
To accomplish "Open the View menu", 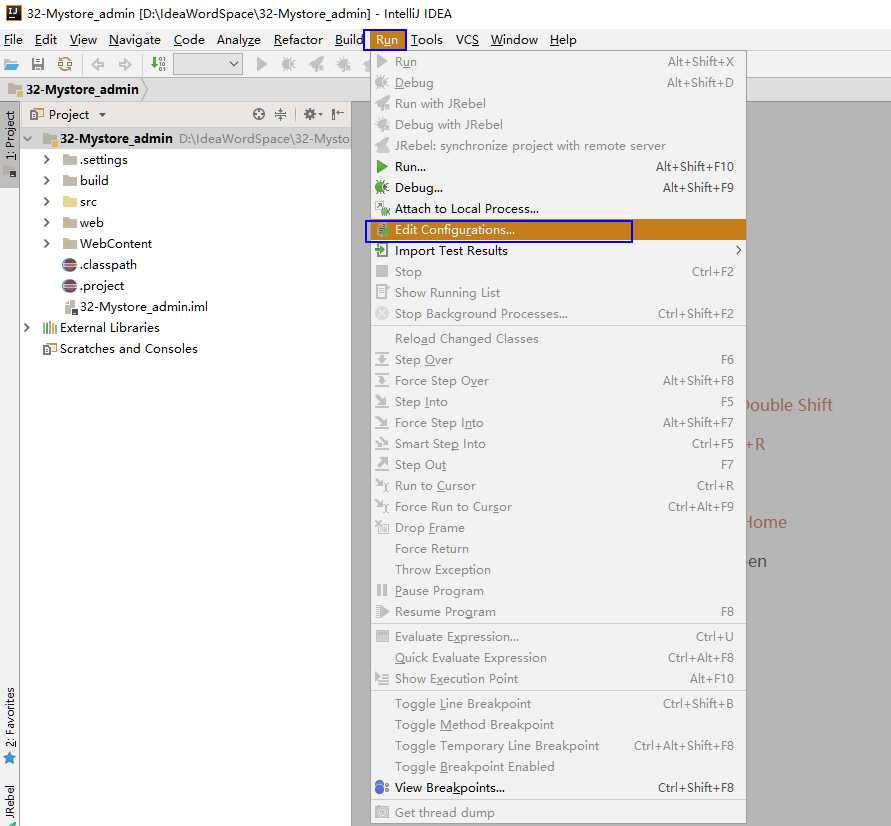I will (83, 40).
